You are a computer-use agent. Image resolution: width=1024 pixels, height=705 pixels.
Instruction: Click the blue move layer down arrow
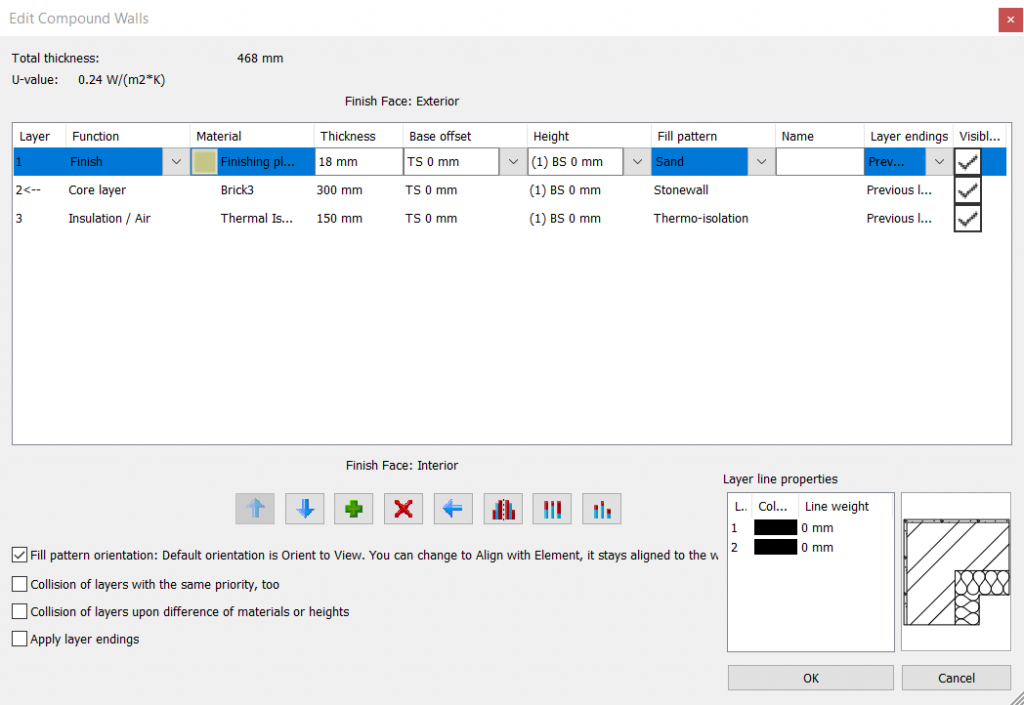304,509
